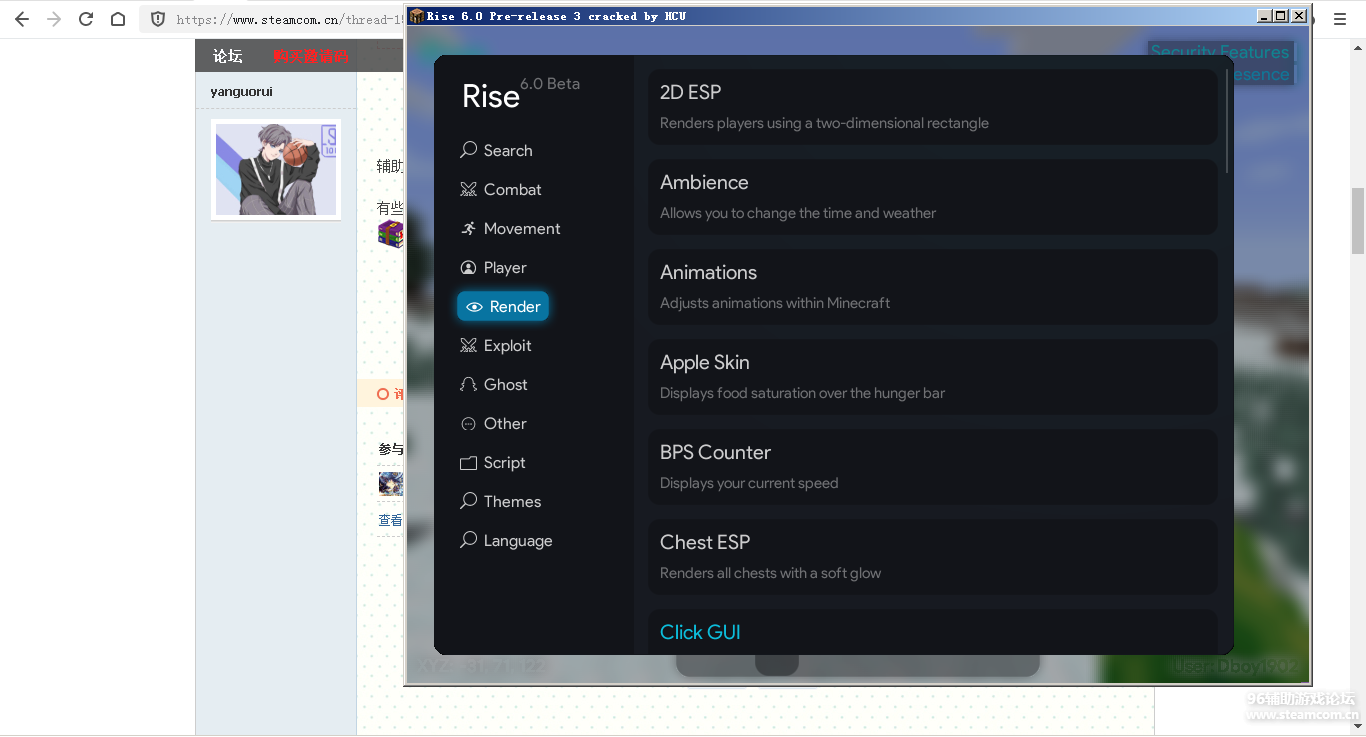The width and height of the screenshot is (1366, 737).
Task: Disable the enabled Click GUI module
Action: coord(932,632)
